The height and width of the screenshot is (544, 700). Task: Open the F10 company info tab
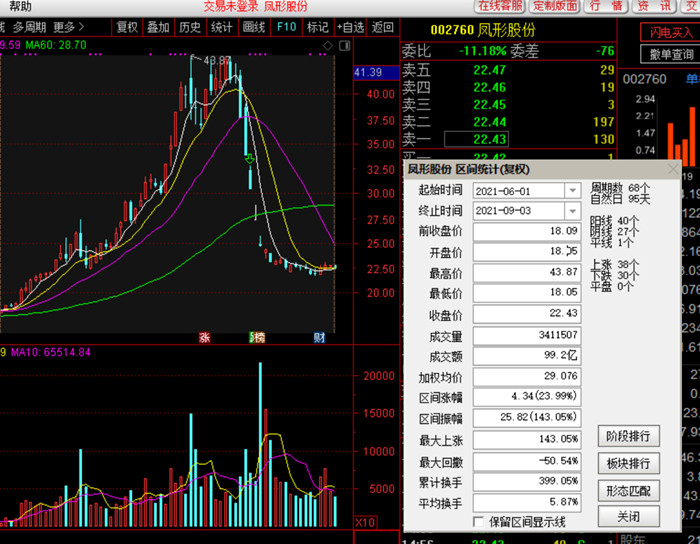(286, 27)
